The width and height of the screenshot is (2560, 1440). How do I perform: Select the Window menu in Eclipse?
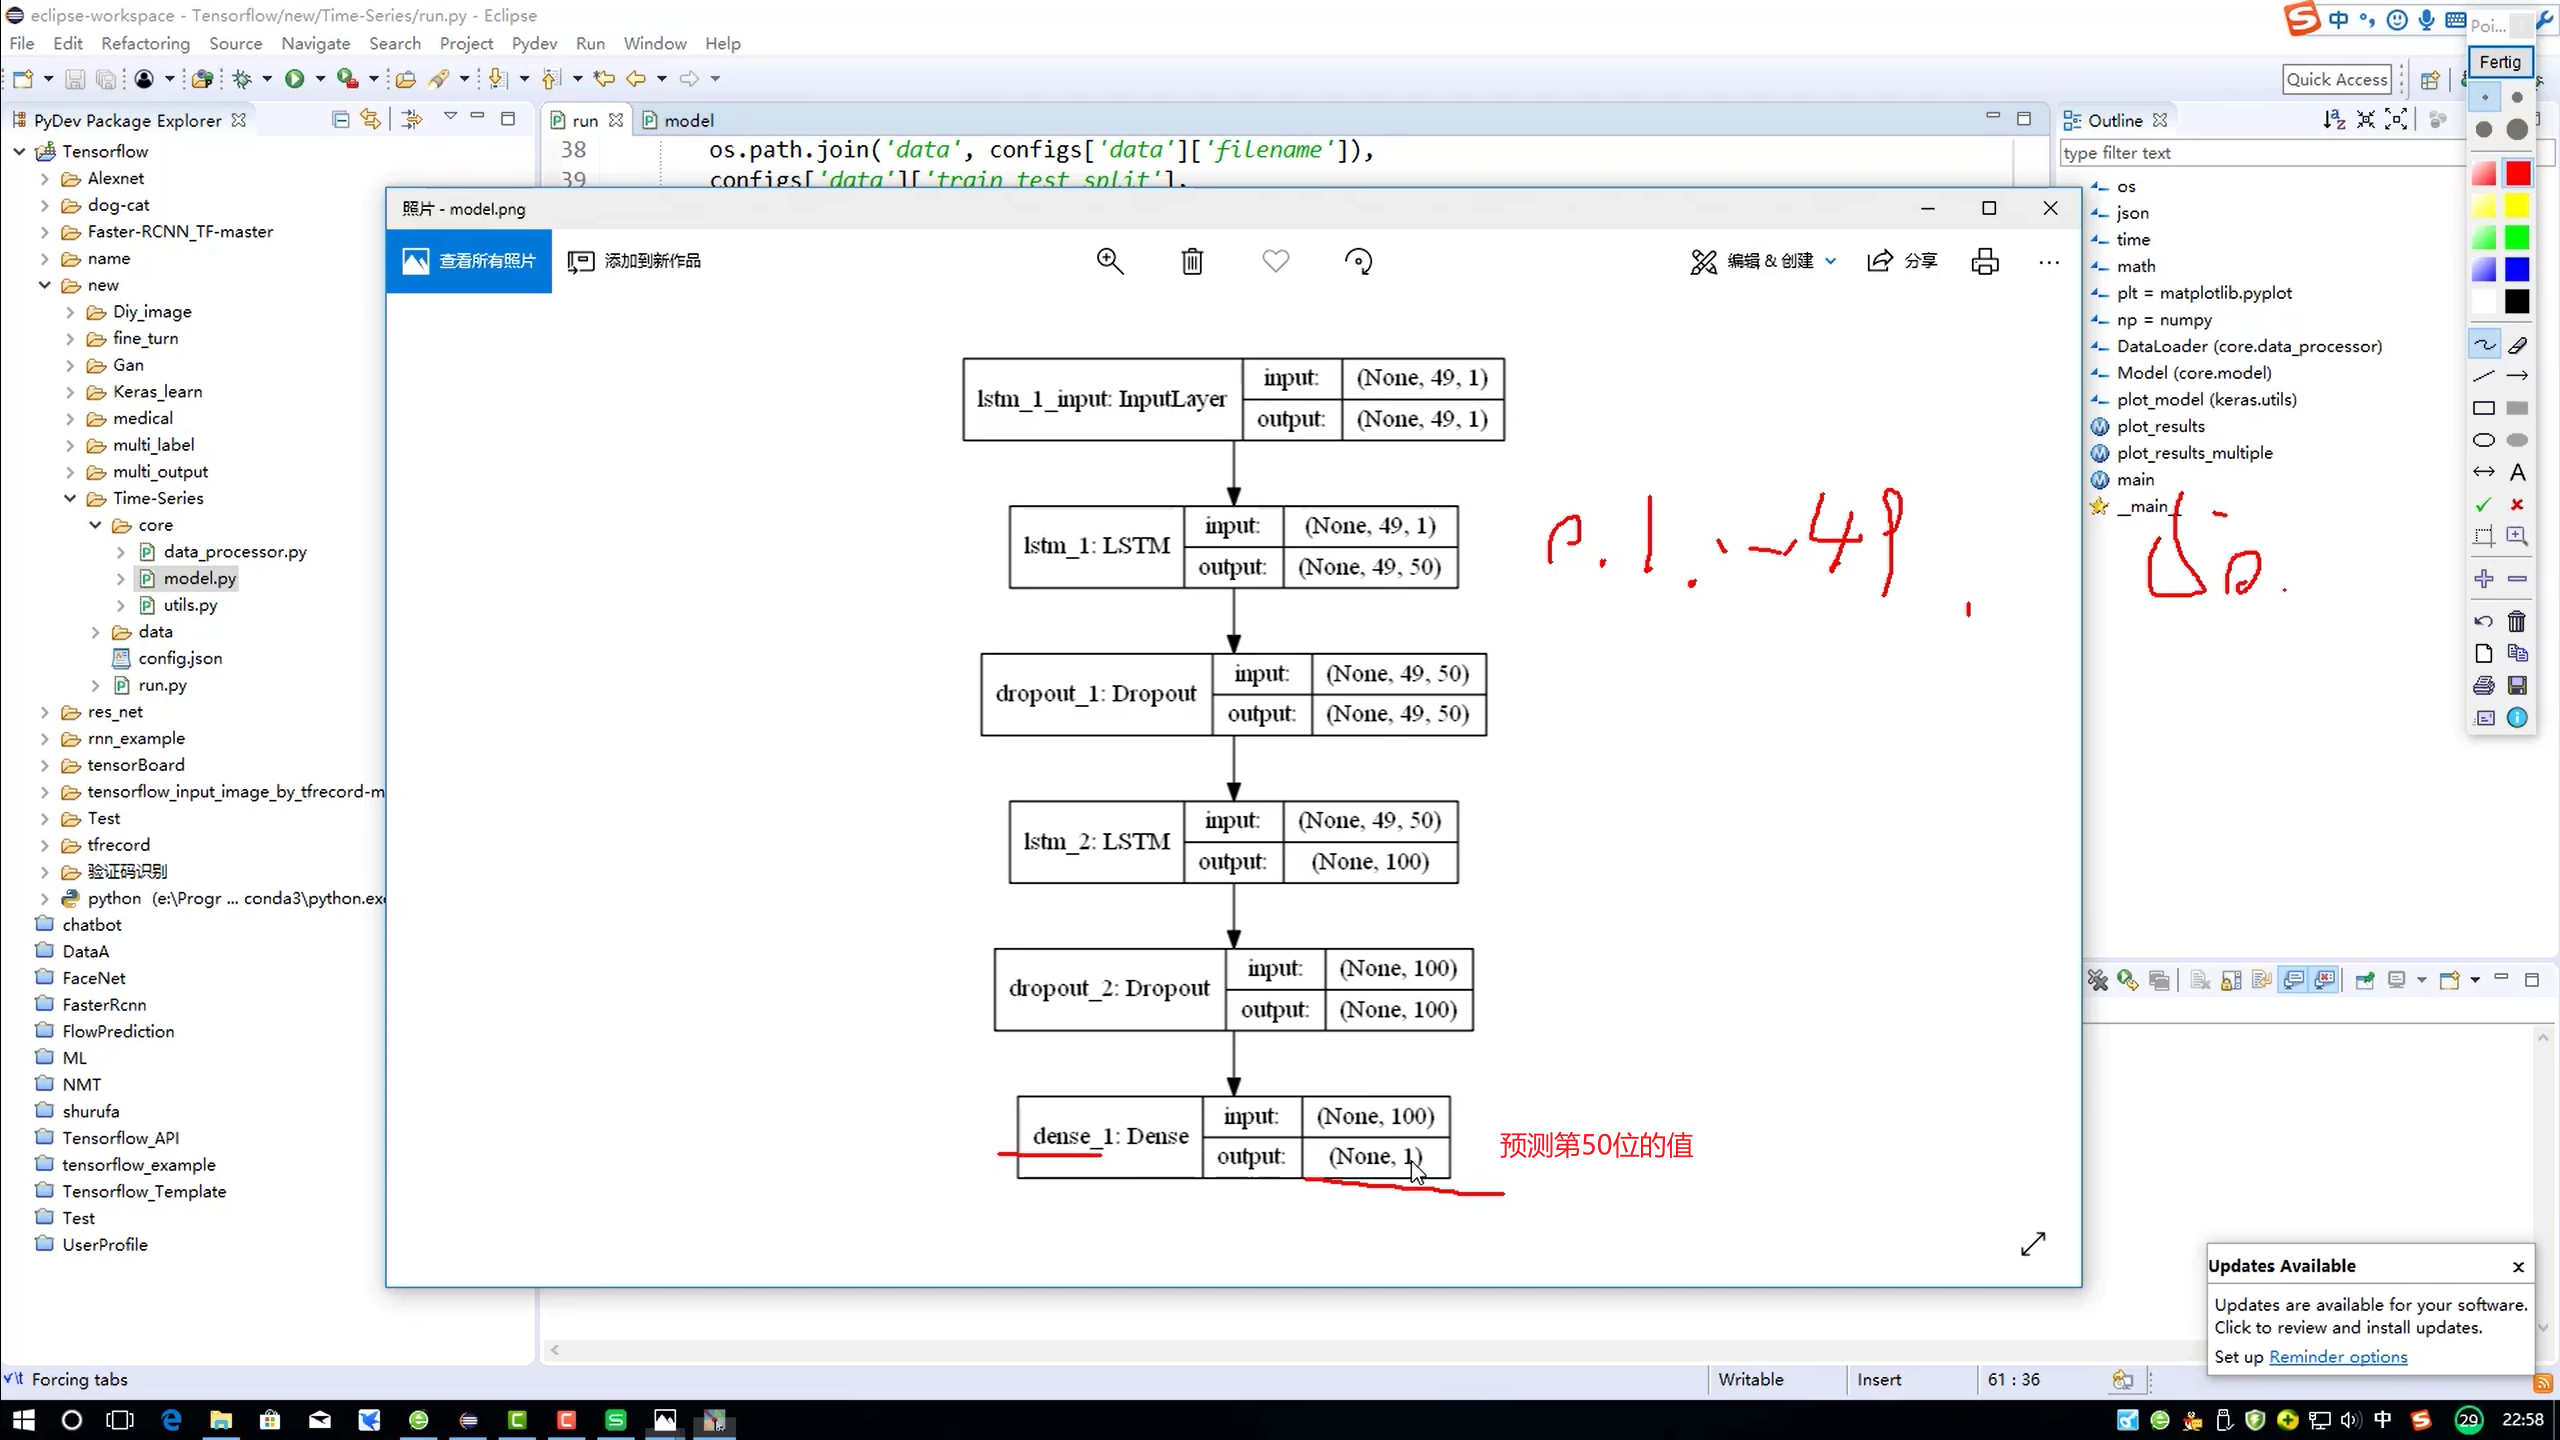[x=656, y=42]
